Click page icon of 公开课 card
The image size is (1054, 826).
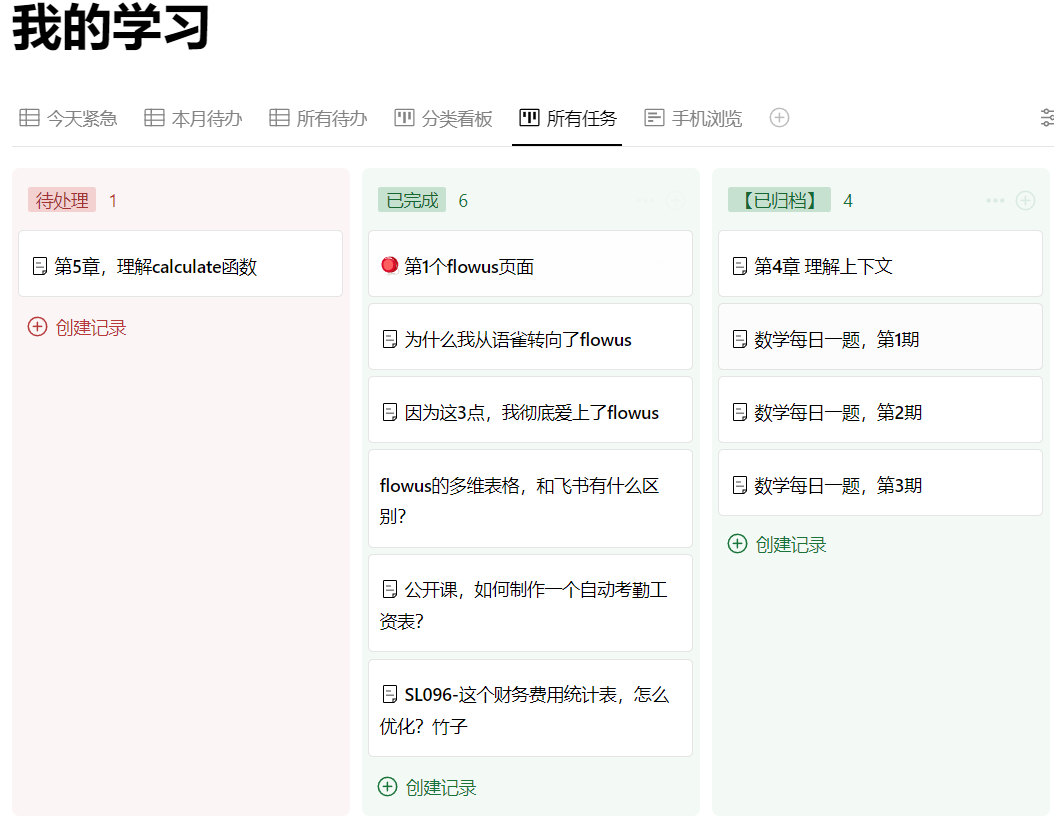390,589
